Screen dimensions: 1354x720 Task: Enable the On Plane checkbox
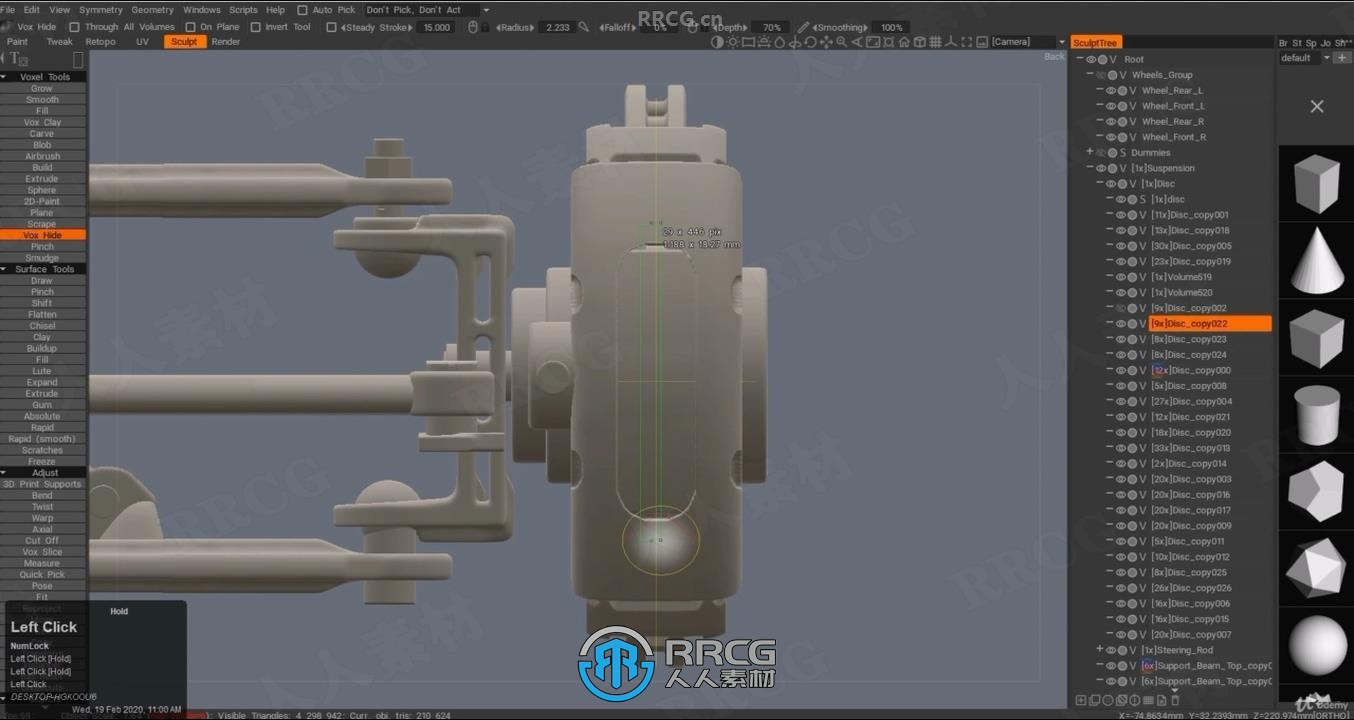click(190, 27)
